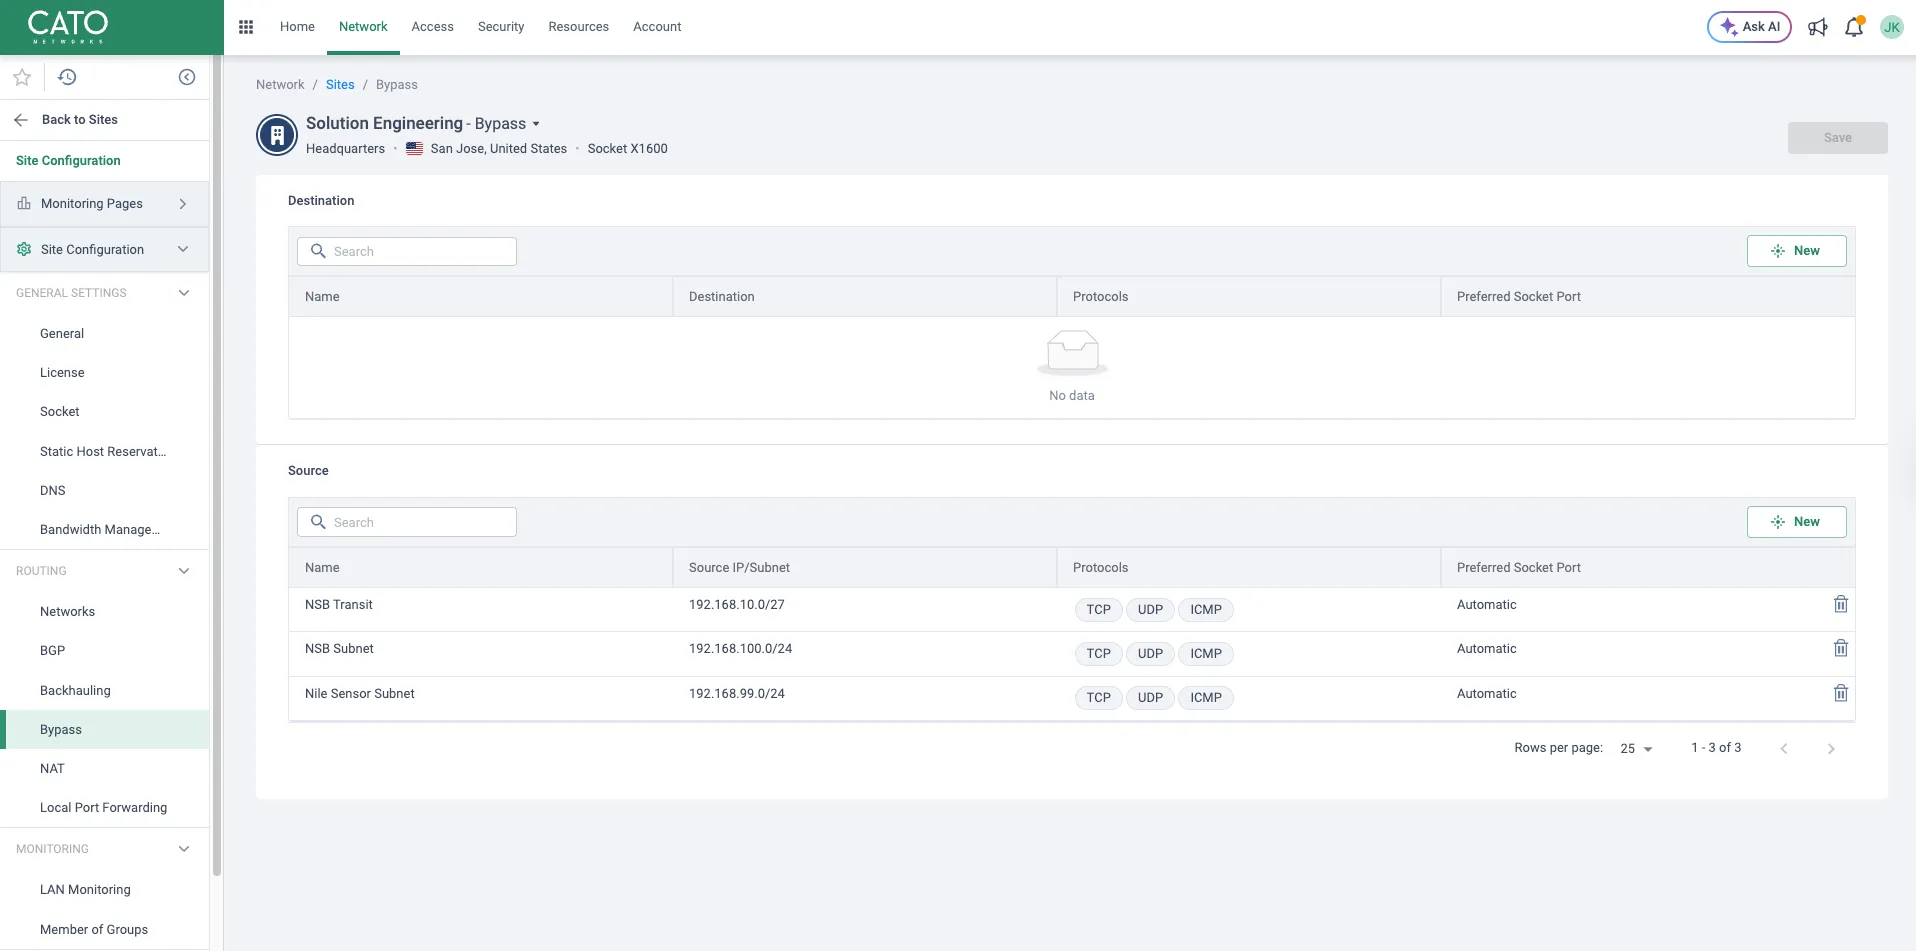Open BGP routing settings
This screenshot has height=951, width=1916.
[x=52, y=651]
